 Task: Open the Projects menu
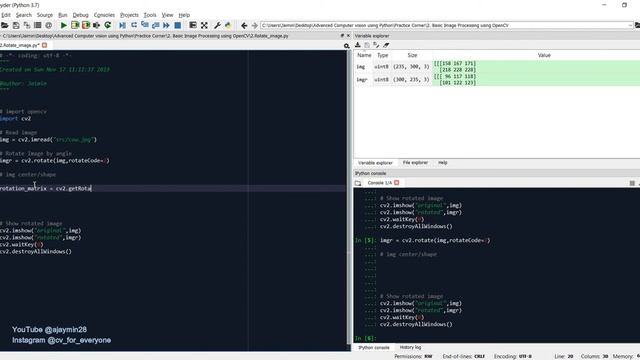pos(129,15)
